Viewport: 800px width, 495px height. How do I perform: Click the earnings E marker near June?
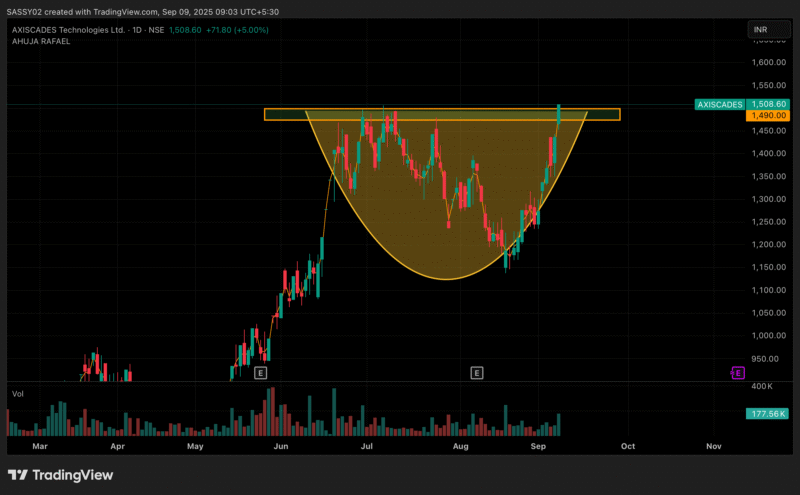pyautogui.click(x=260, y=373)
